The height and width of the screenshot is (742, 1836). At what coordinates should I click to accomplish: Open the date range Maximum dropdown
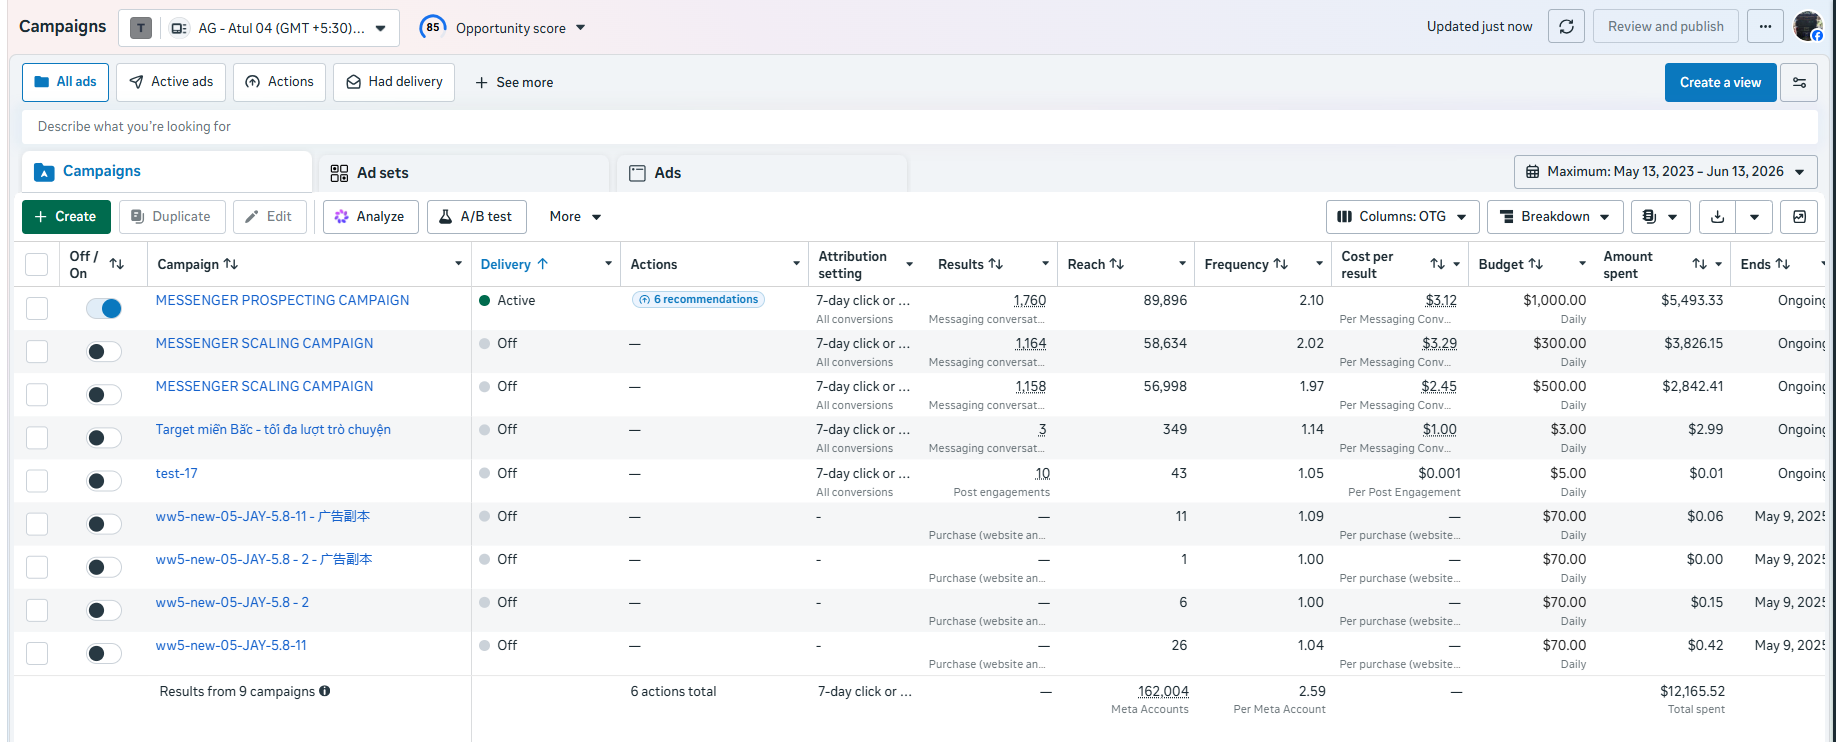1665,172
